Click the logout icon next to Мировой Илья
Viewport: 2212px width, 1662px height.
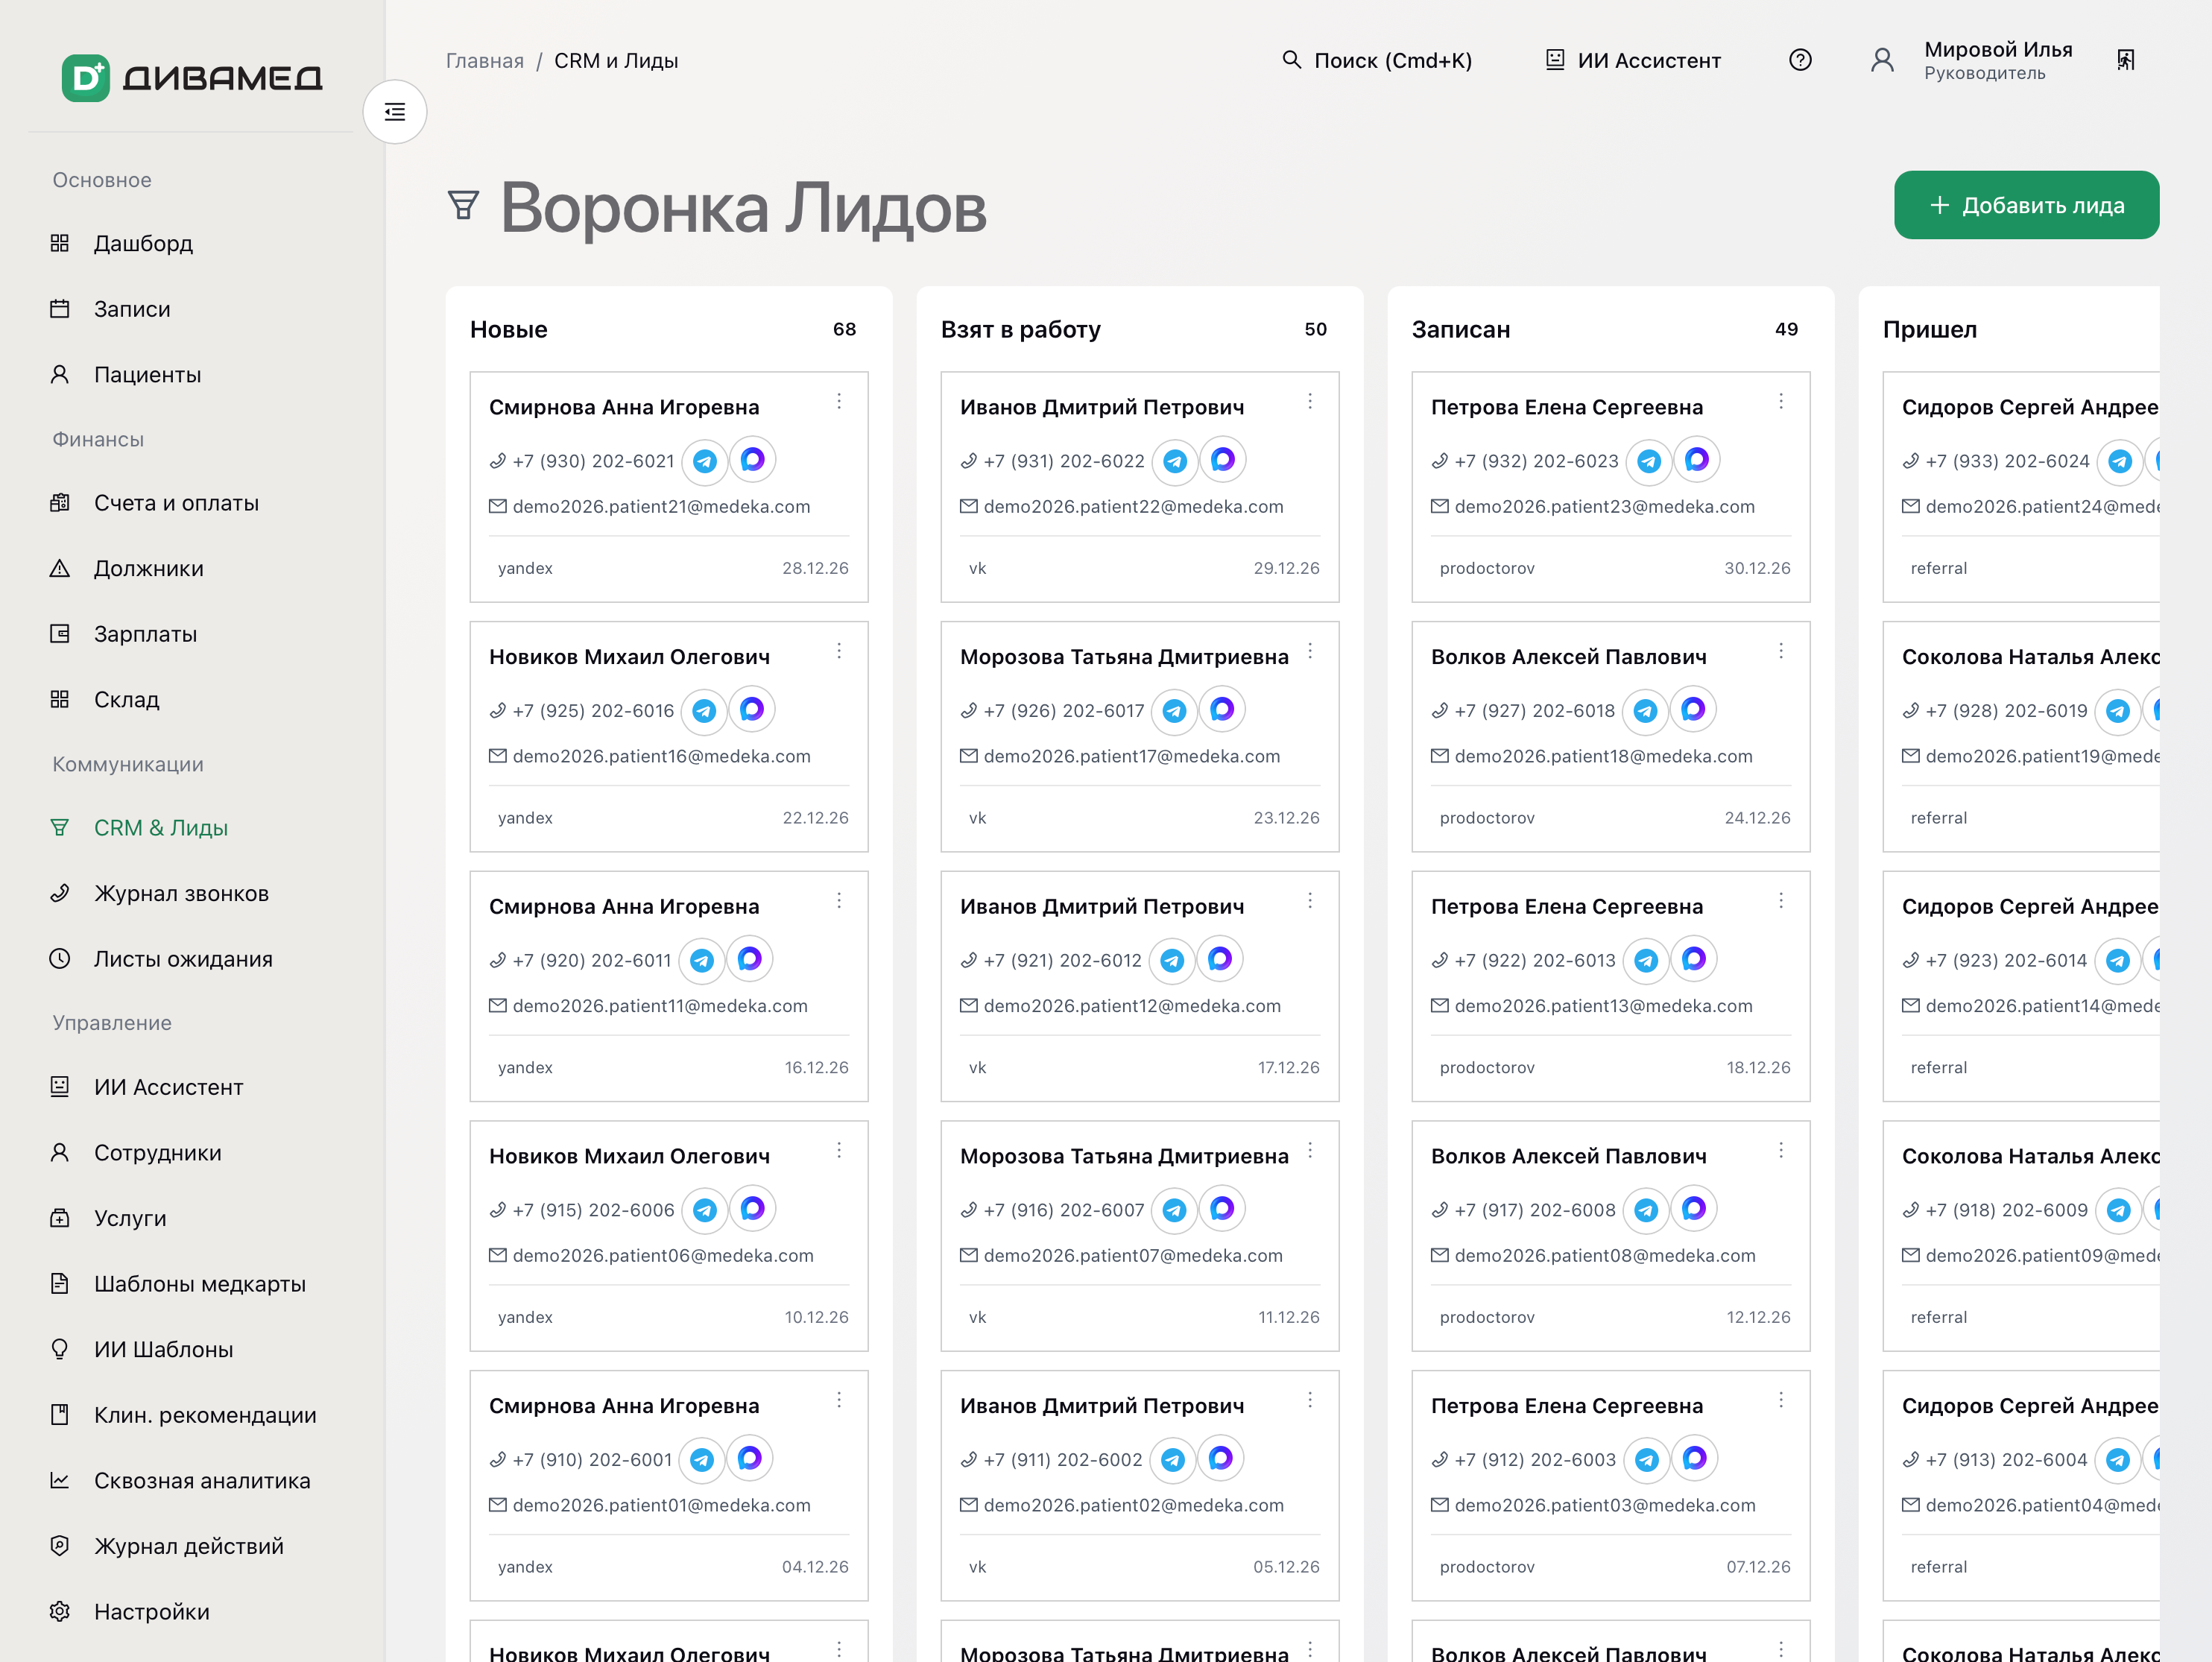(x=2126, y=60)
